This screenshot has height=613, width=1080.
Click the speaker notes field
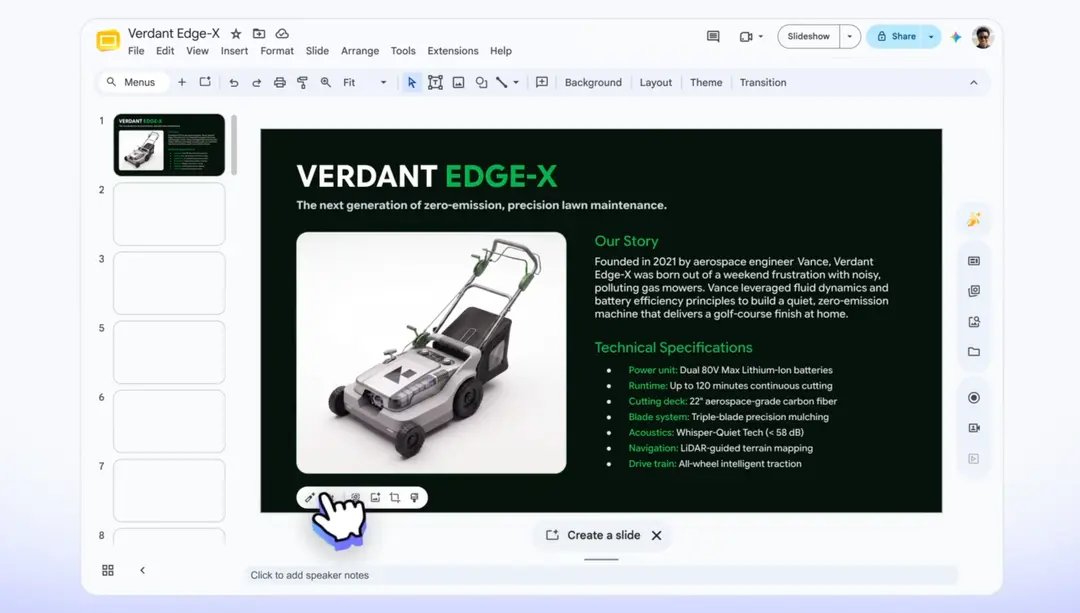(601, 575)
